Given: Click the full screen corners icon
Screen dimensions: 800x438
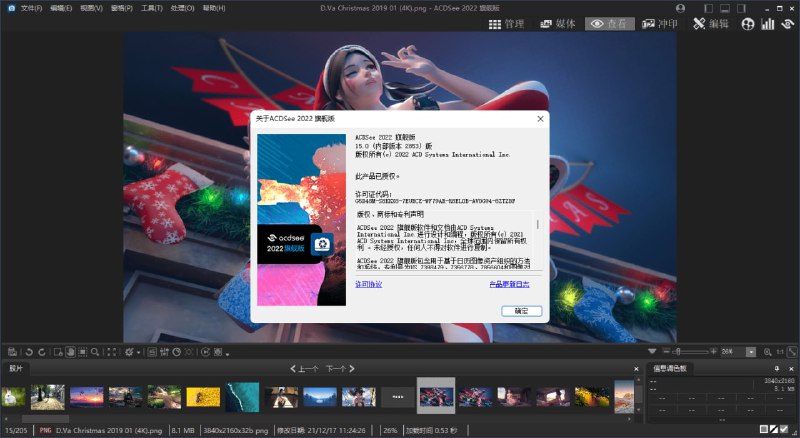Looking at the screenshot, I should (x=112, y=352).
